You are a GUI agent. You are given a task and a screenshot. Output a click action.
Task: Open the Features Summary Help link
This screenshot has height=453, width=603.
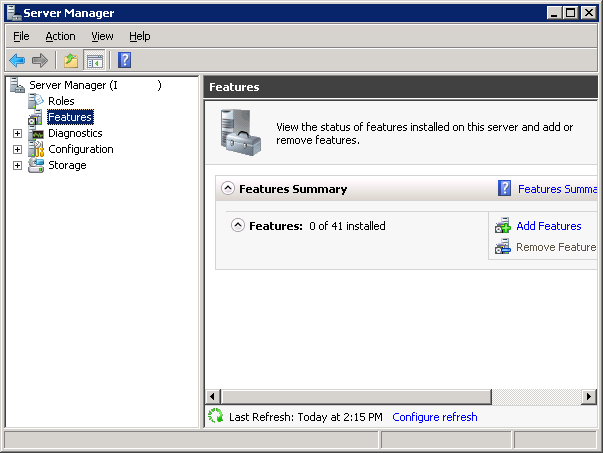[x=558, y=189]
